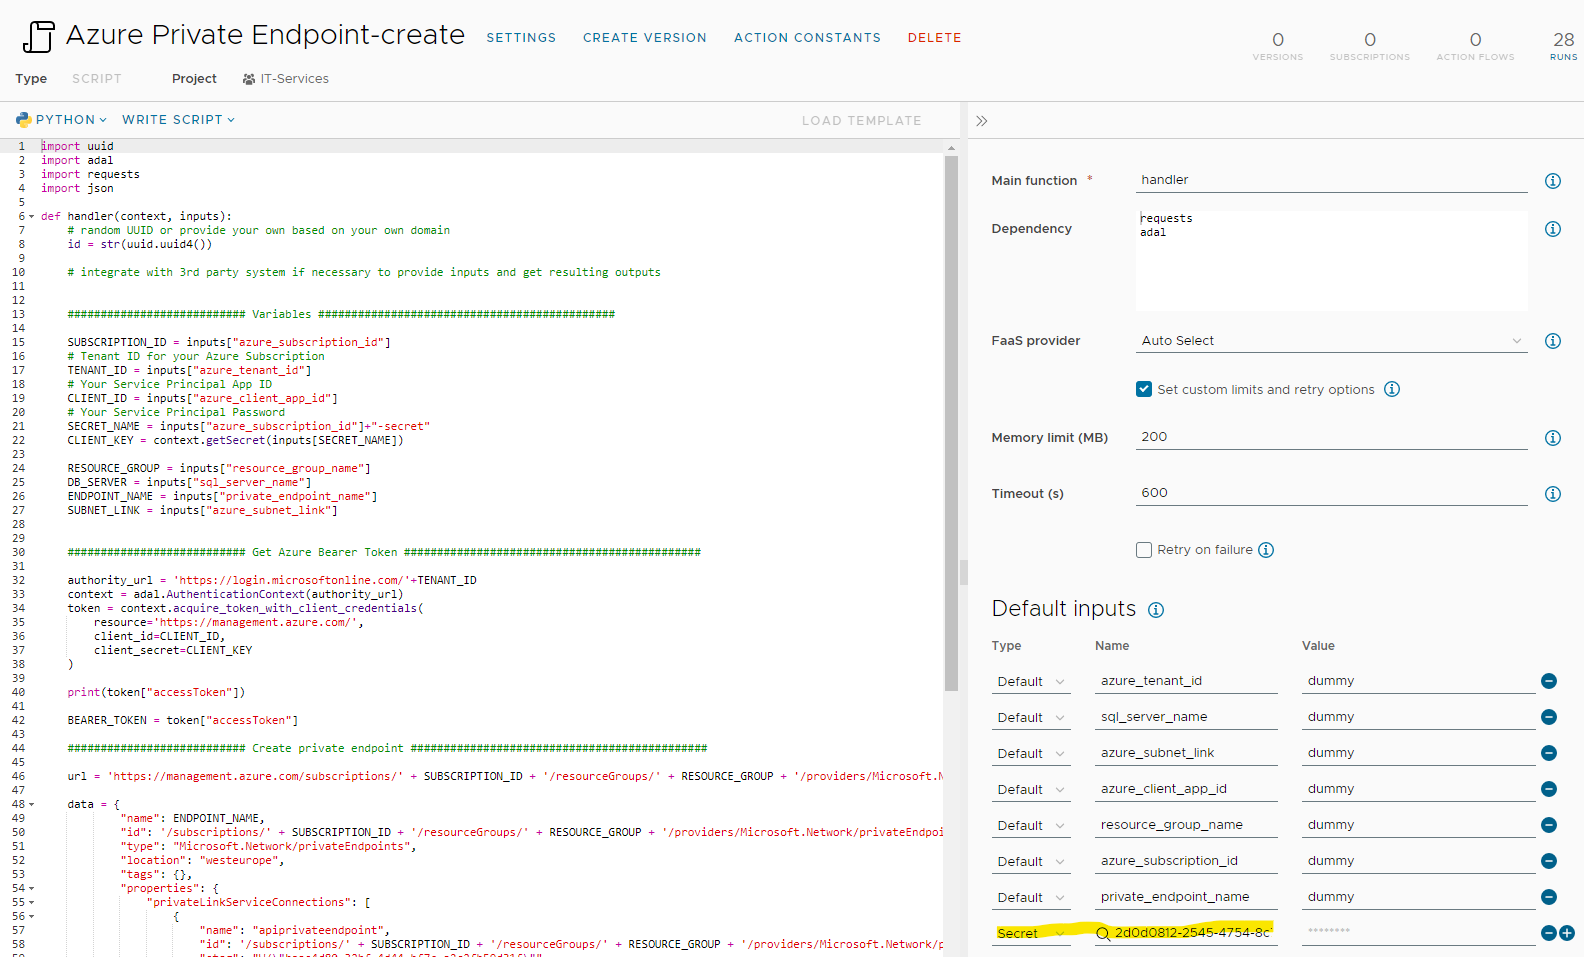Enable Retry on failure checkbox
This screenshot has height=957, width=1584.
(x=1144, y=550)
